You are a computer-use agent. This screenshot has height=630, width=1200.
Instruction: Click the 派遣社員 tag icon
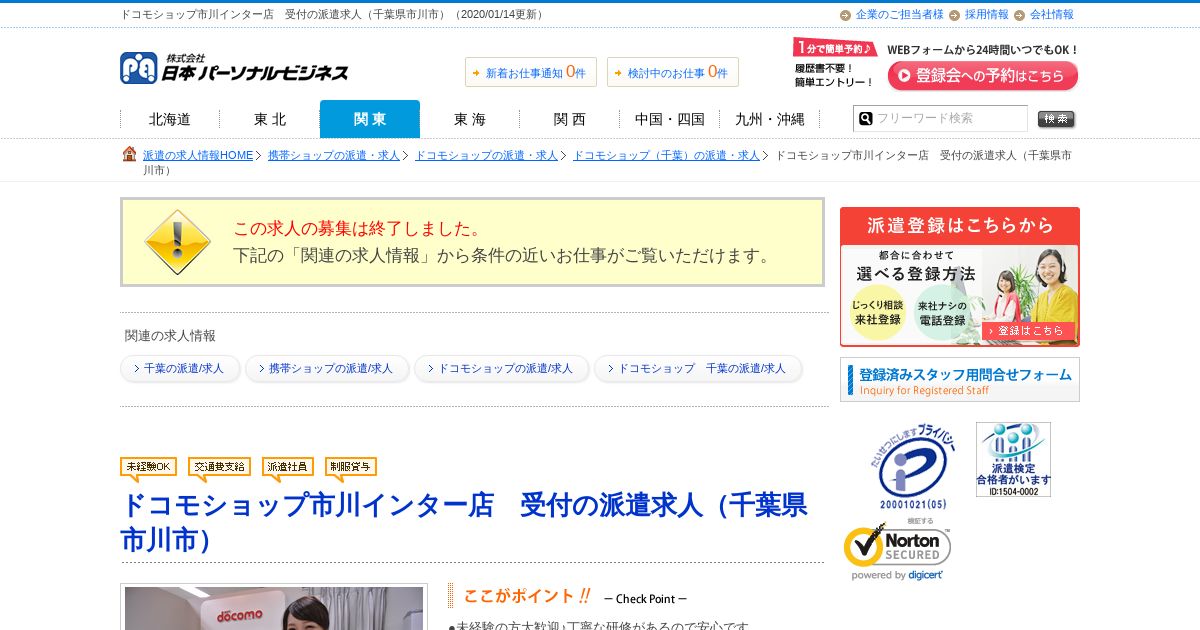click(x=288, y=468)
